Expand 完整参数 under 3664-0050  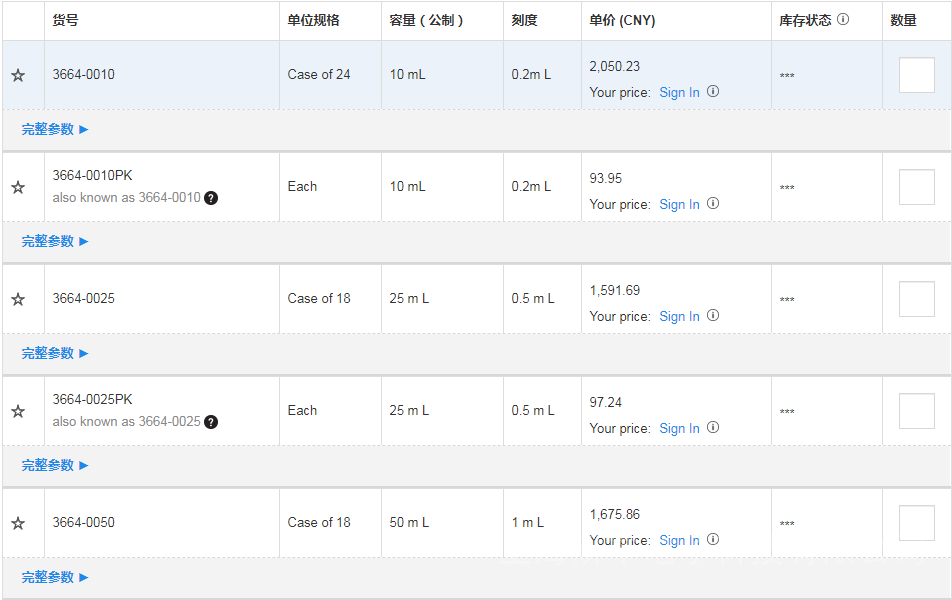55,577
